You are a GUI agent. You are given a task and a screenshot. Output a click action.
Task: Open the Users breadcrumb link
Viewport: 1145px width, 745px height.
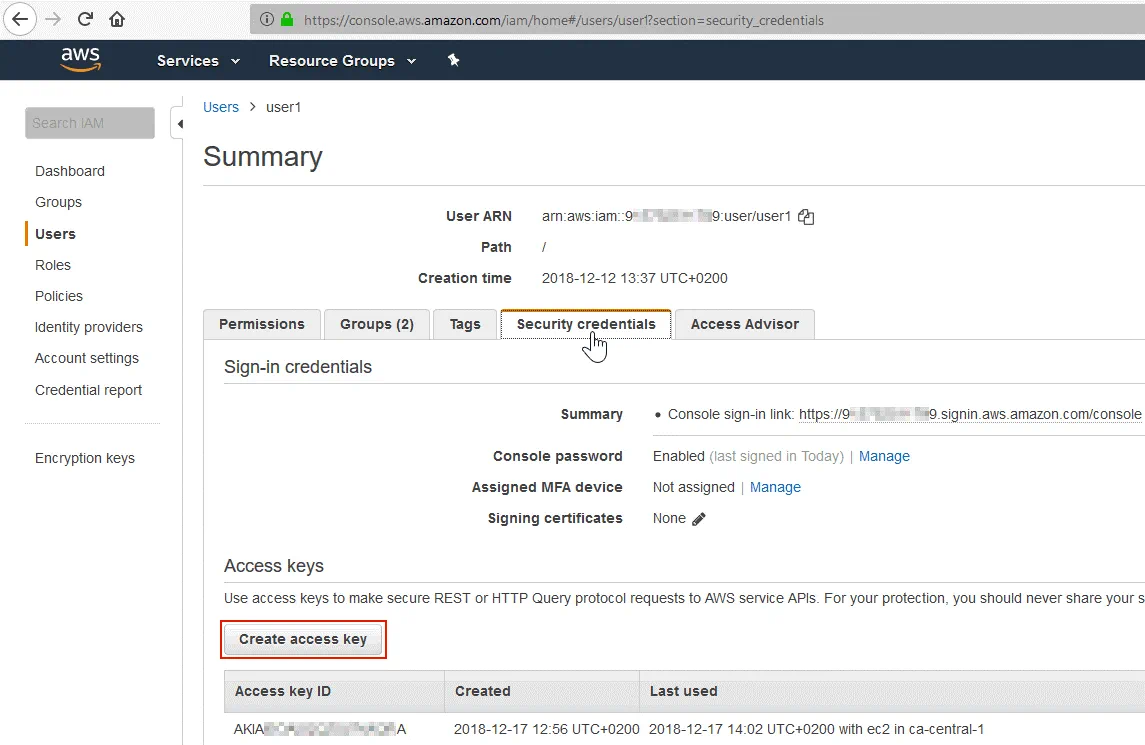[x=221, y=107]
